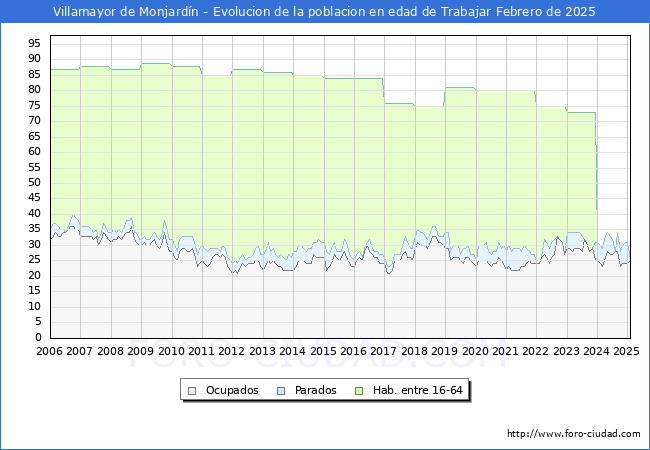Screen dimensions: 650x450
Task: Click the 2021 x-axis year label
Action: [x=505, y=351]
